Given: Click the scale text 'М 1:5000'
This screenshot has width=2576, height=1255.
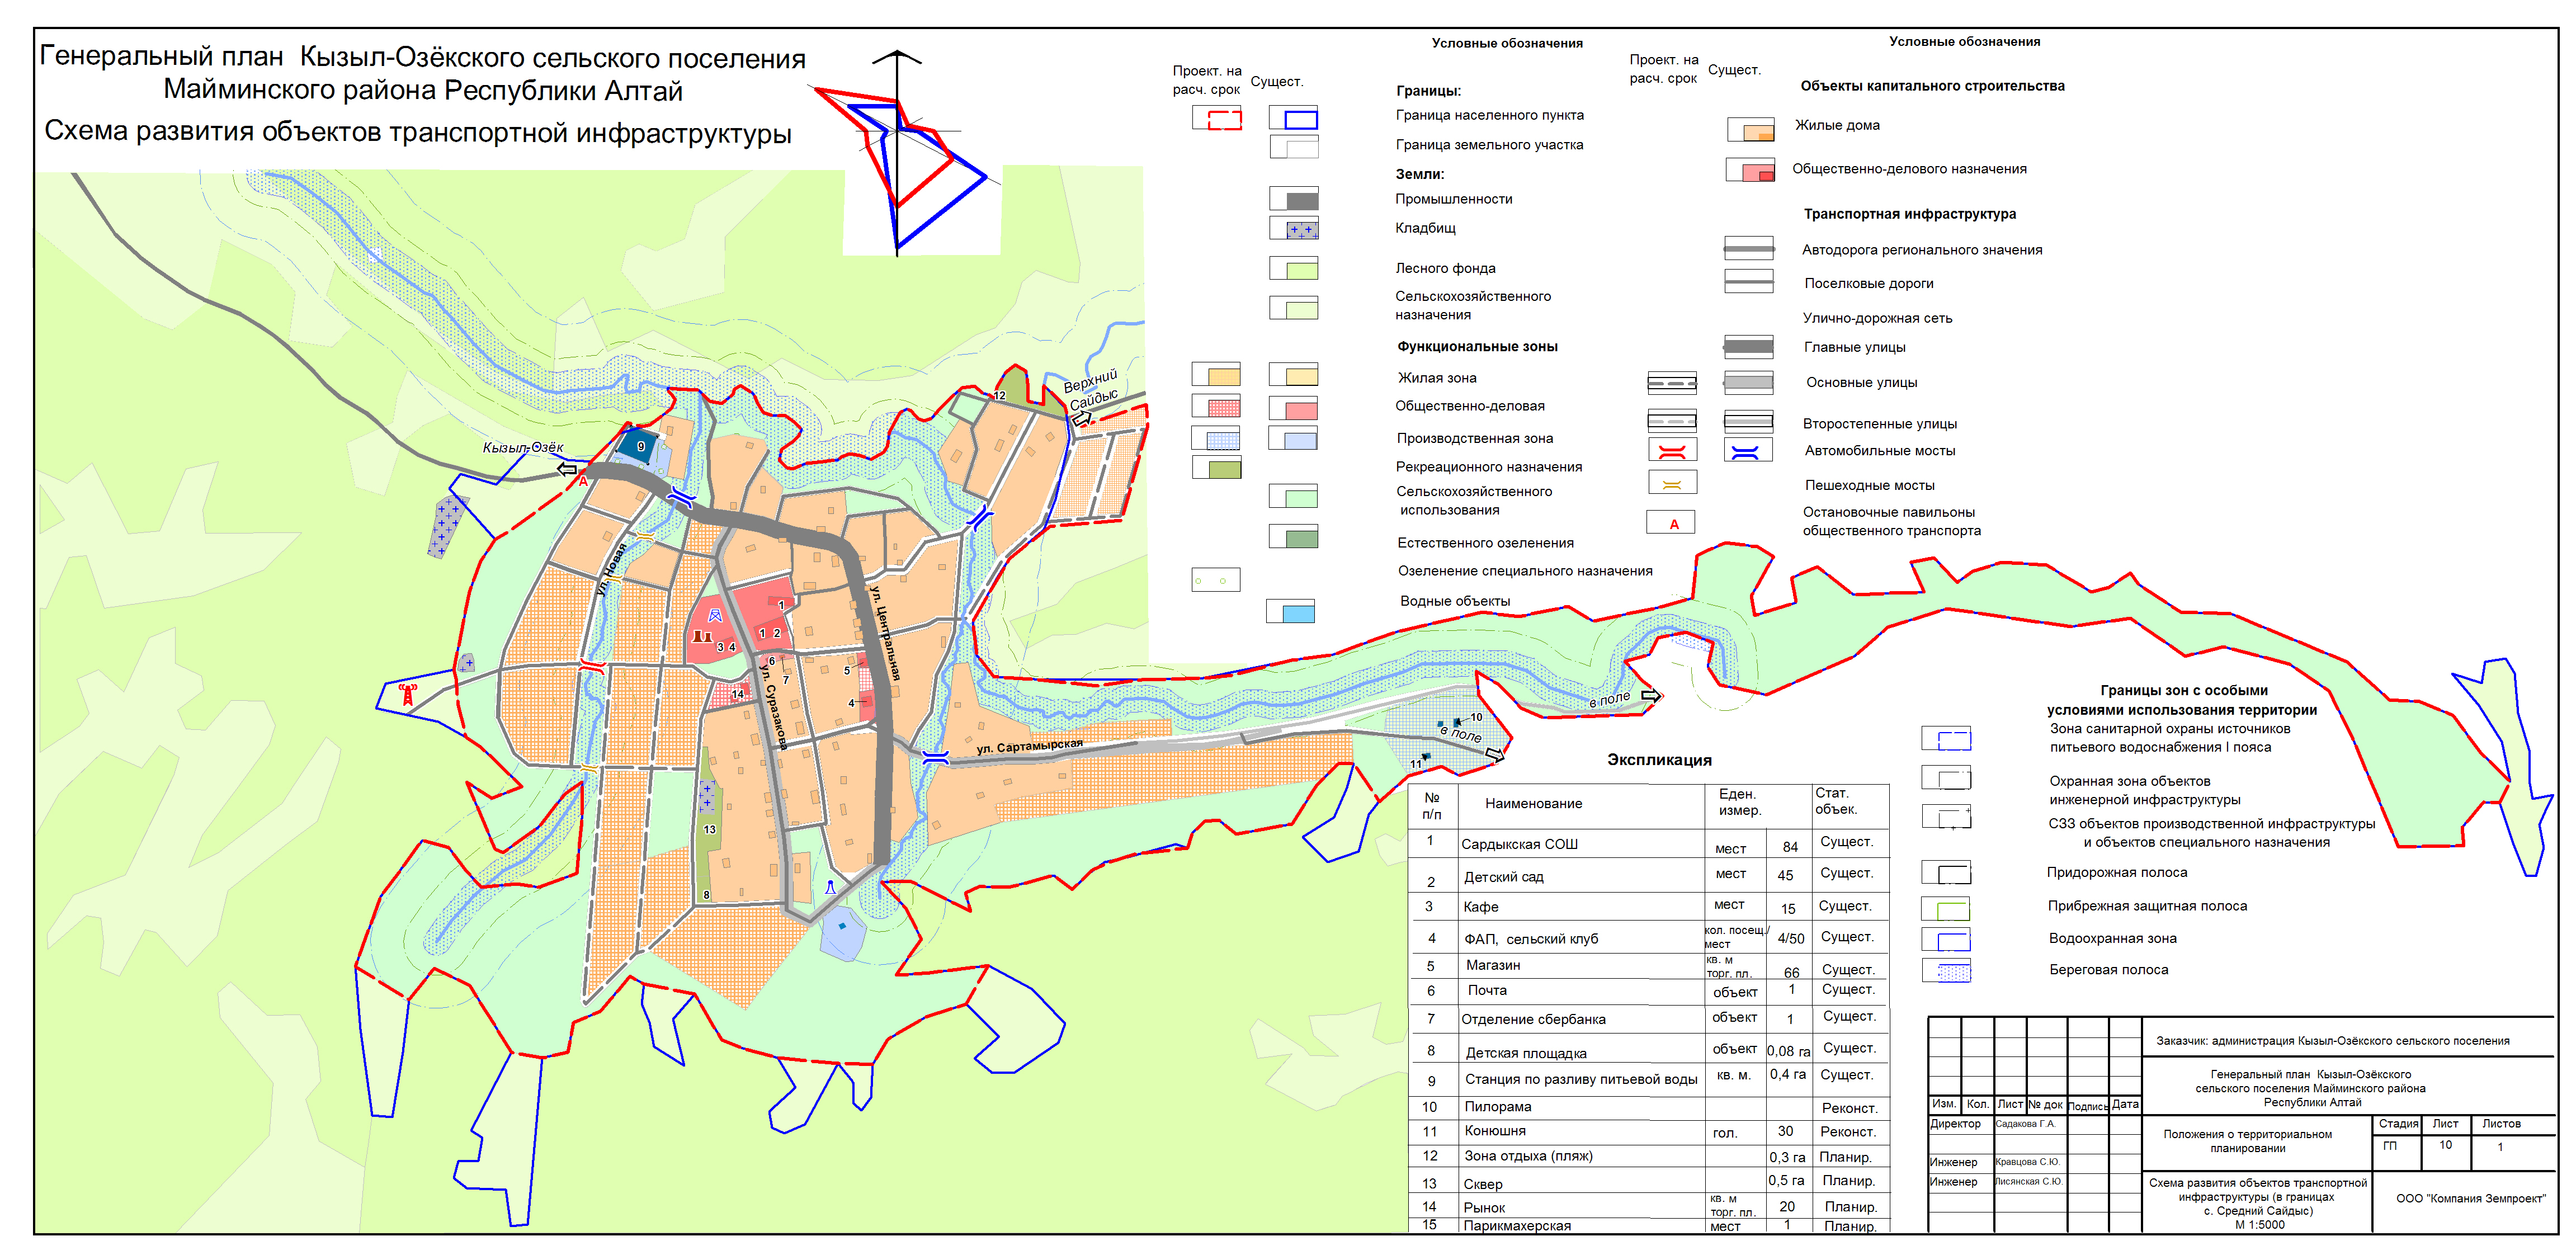Looking at the screenshot, I should (2259, 1224).
